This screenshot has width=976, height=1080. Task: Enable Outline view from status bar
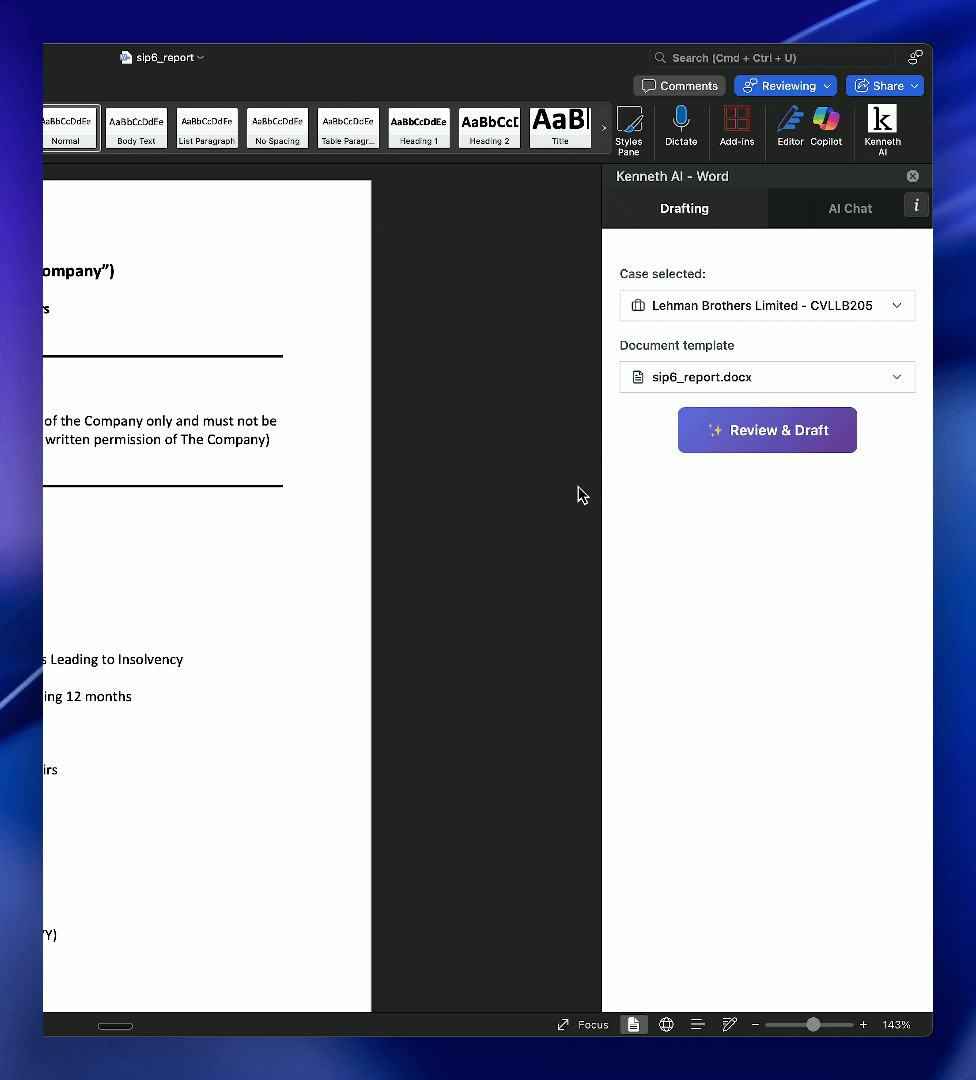(697, 1024)
